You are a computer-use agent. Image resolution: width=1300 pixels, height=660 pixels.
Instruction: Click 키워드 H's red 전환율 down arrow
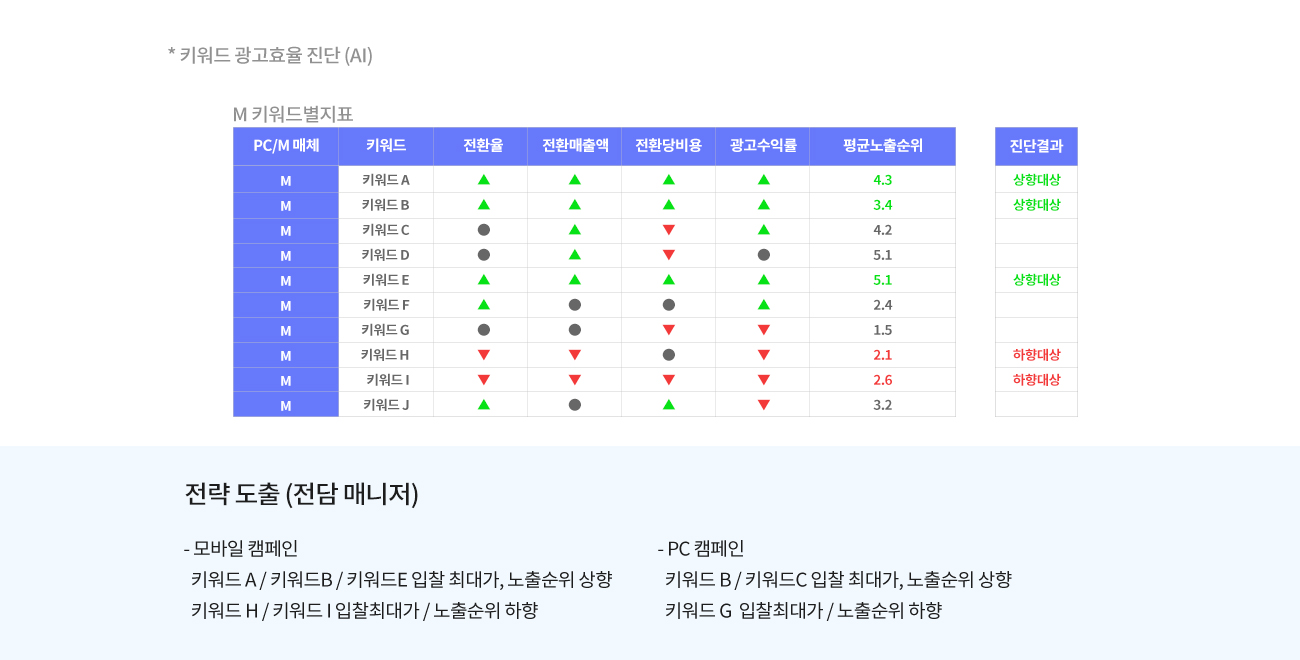[484, 355]
